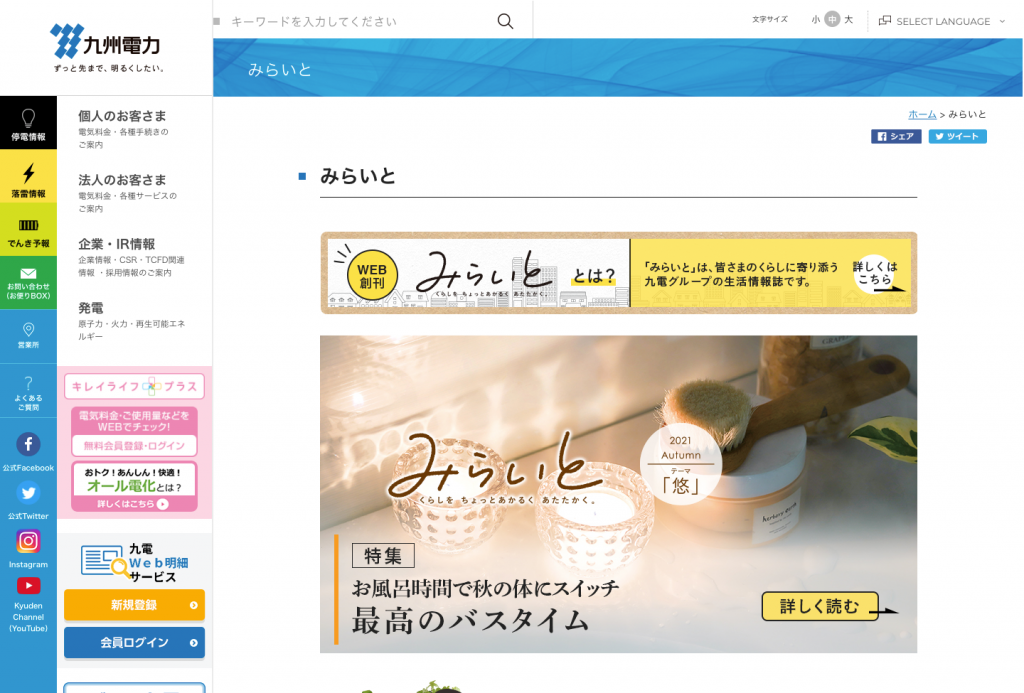
Task: Set text size to 小 (small)
Action: point(815,20)
